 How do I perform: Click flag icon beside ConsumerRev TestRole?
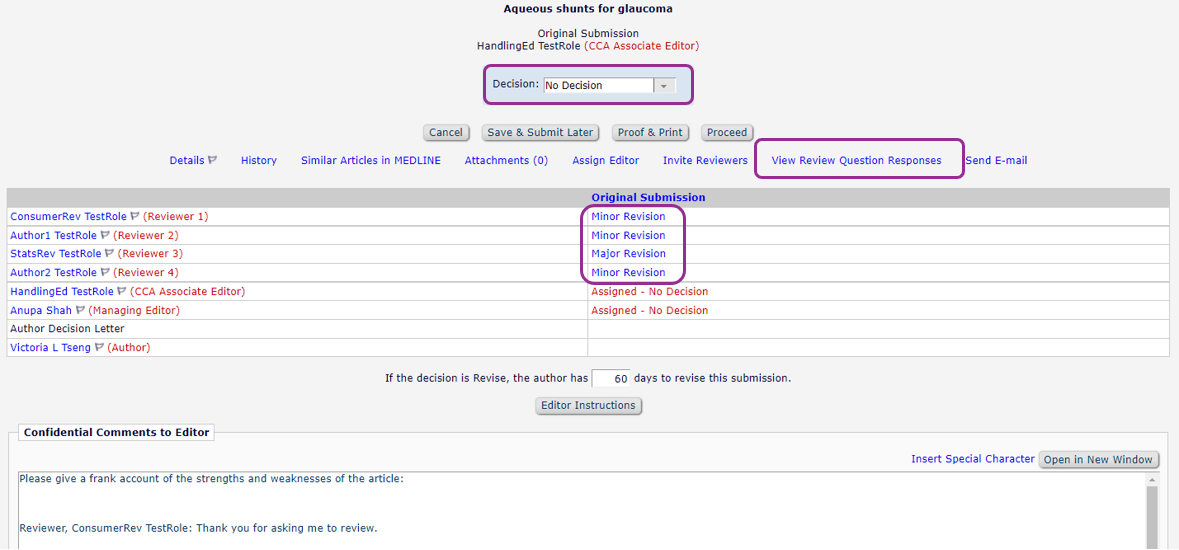pyautogui.click(x=135, y=217)
